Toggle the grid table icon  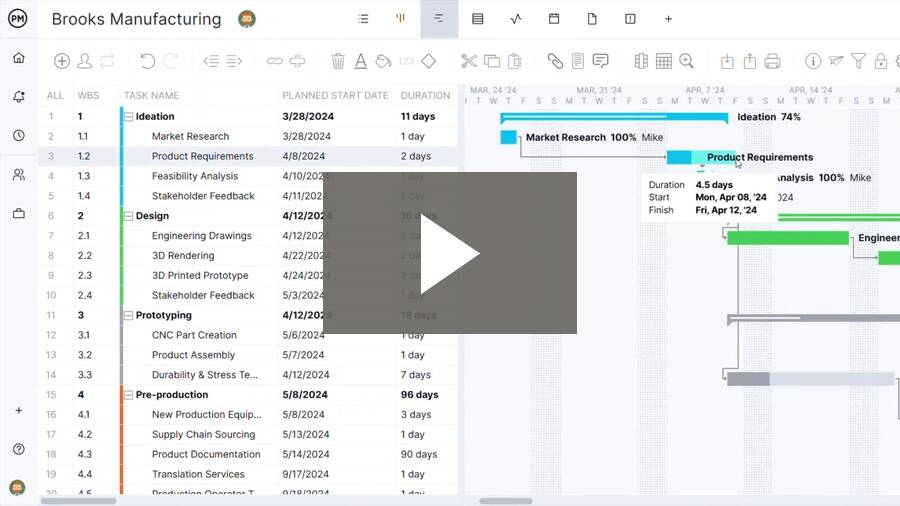click(x=664, y=61)
